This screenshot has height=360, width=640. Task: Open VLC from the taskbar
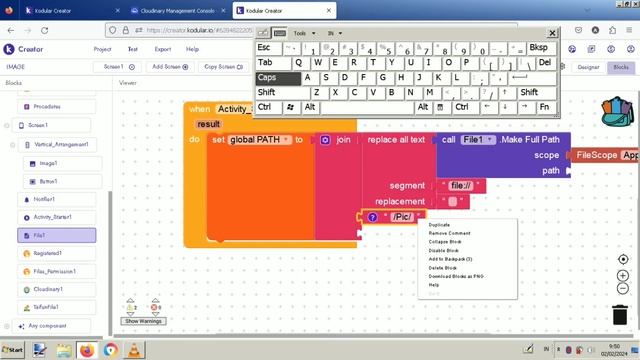(134, 350)
